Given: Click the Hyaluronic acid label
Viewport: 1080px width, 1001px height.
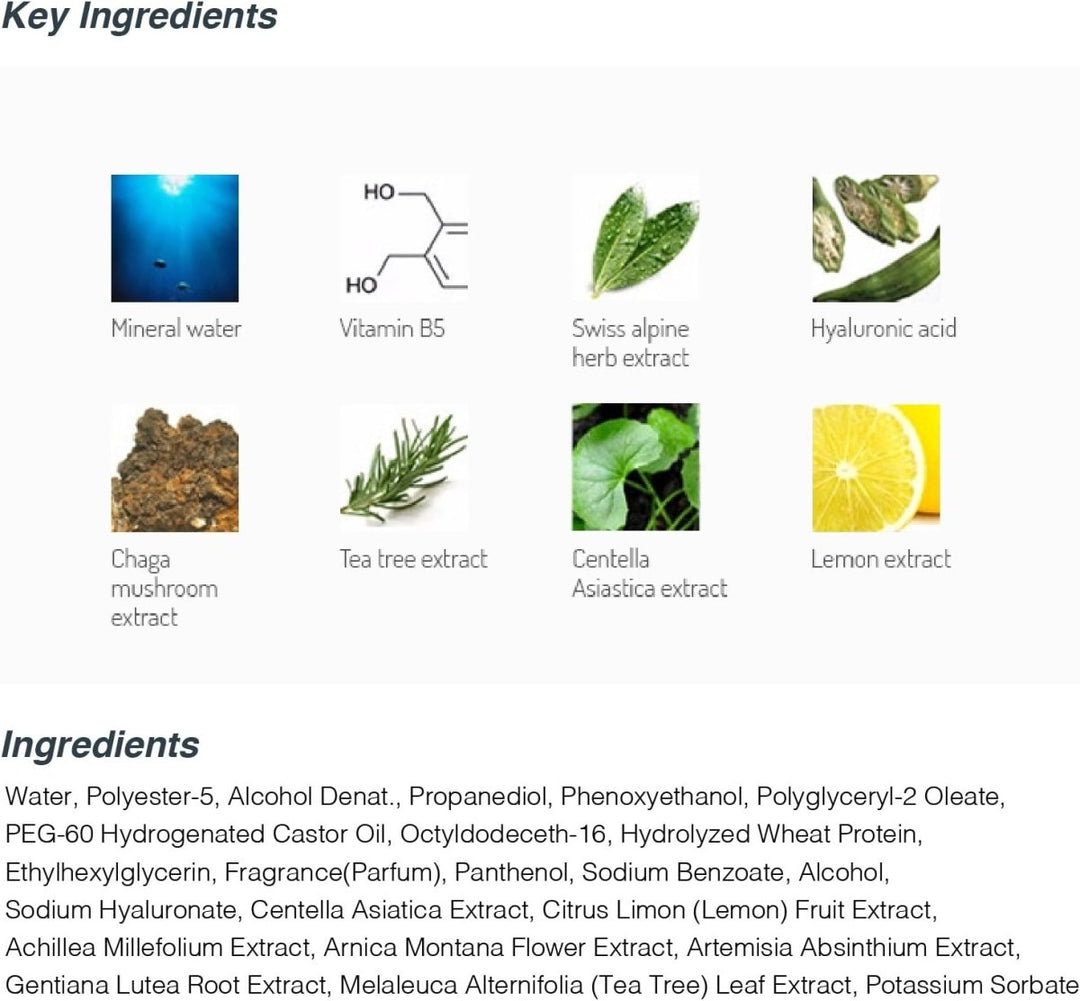Looking at the screenshot, I should click(x=884, y=329).
